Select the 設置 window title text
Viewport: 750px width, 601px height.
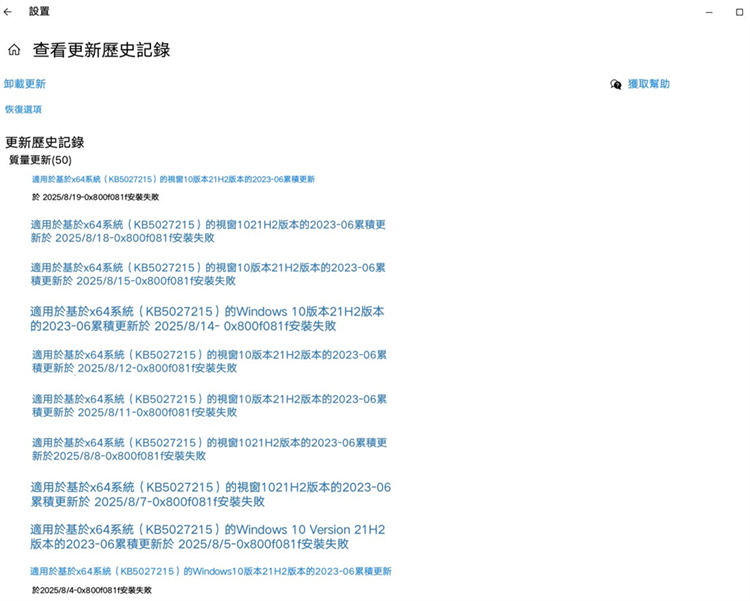point(39,11)
